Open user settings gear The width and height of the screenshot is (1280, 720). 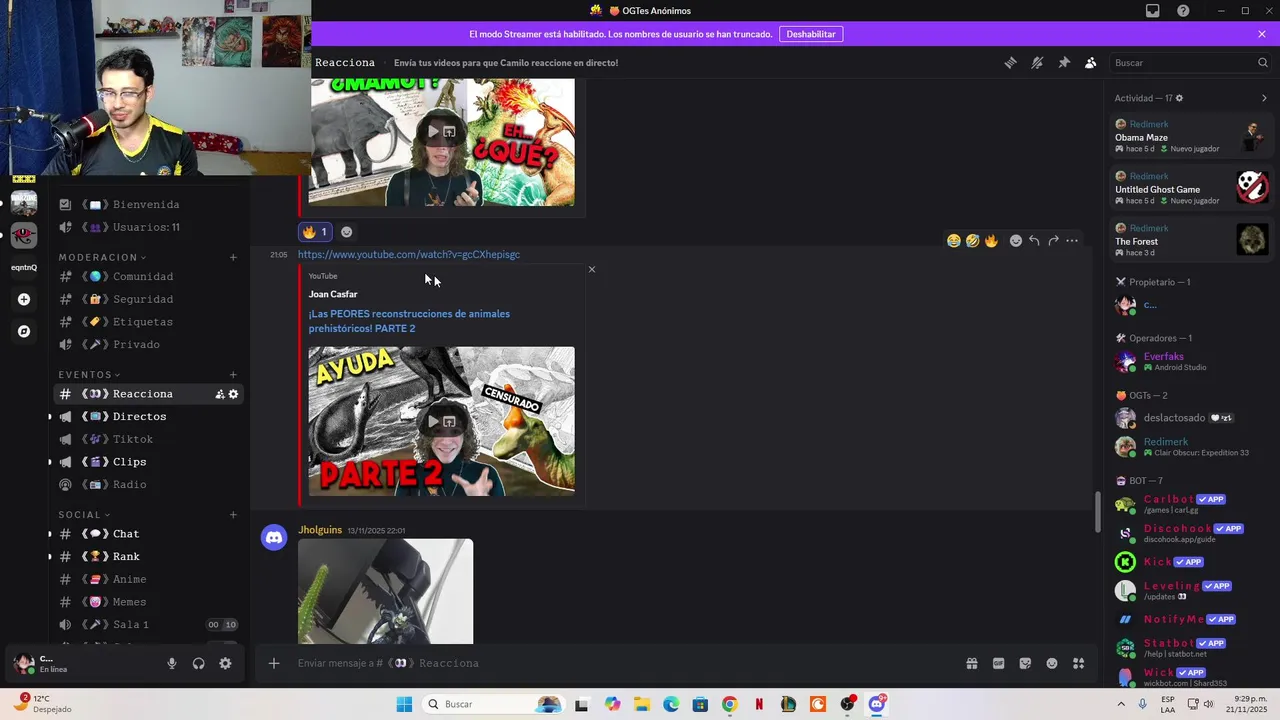(x=225, y=663)
